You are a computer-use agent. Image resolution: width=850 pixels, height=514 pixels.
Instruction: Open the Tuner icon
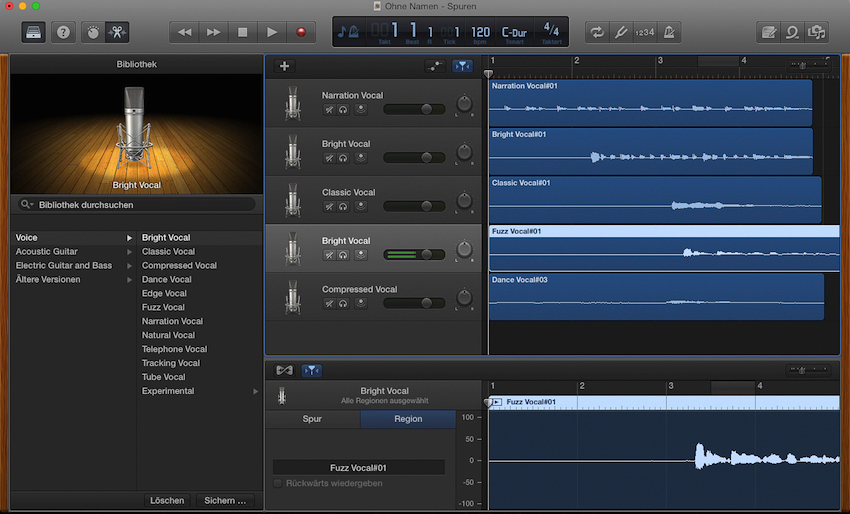click(621, 32)
